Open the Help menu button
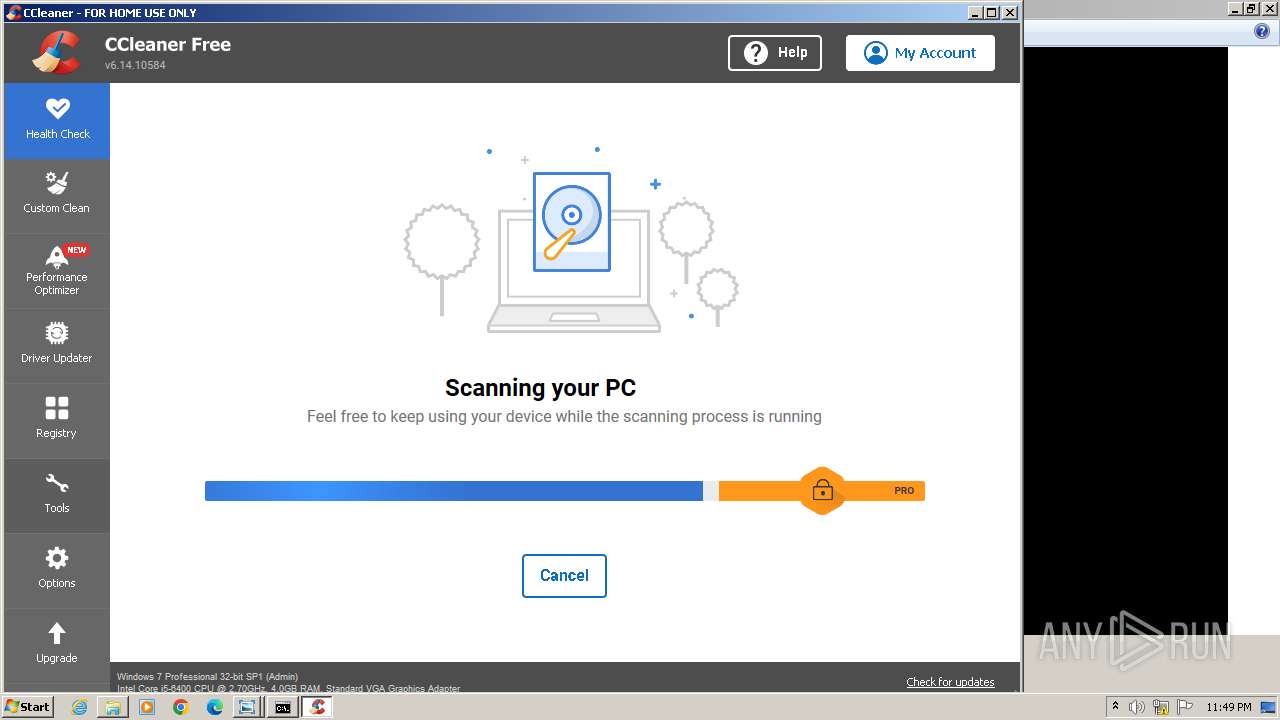Screen dimensions: 1280x720 pyautogui.click(x=775, y=53)
